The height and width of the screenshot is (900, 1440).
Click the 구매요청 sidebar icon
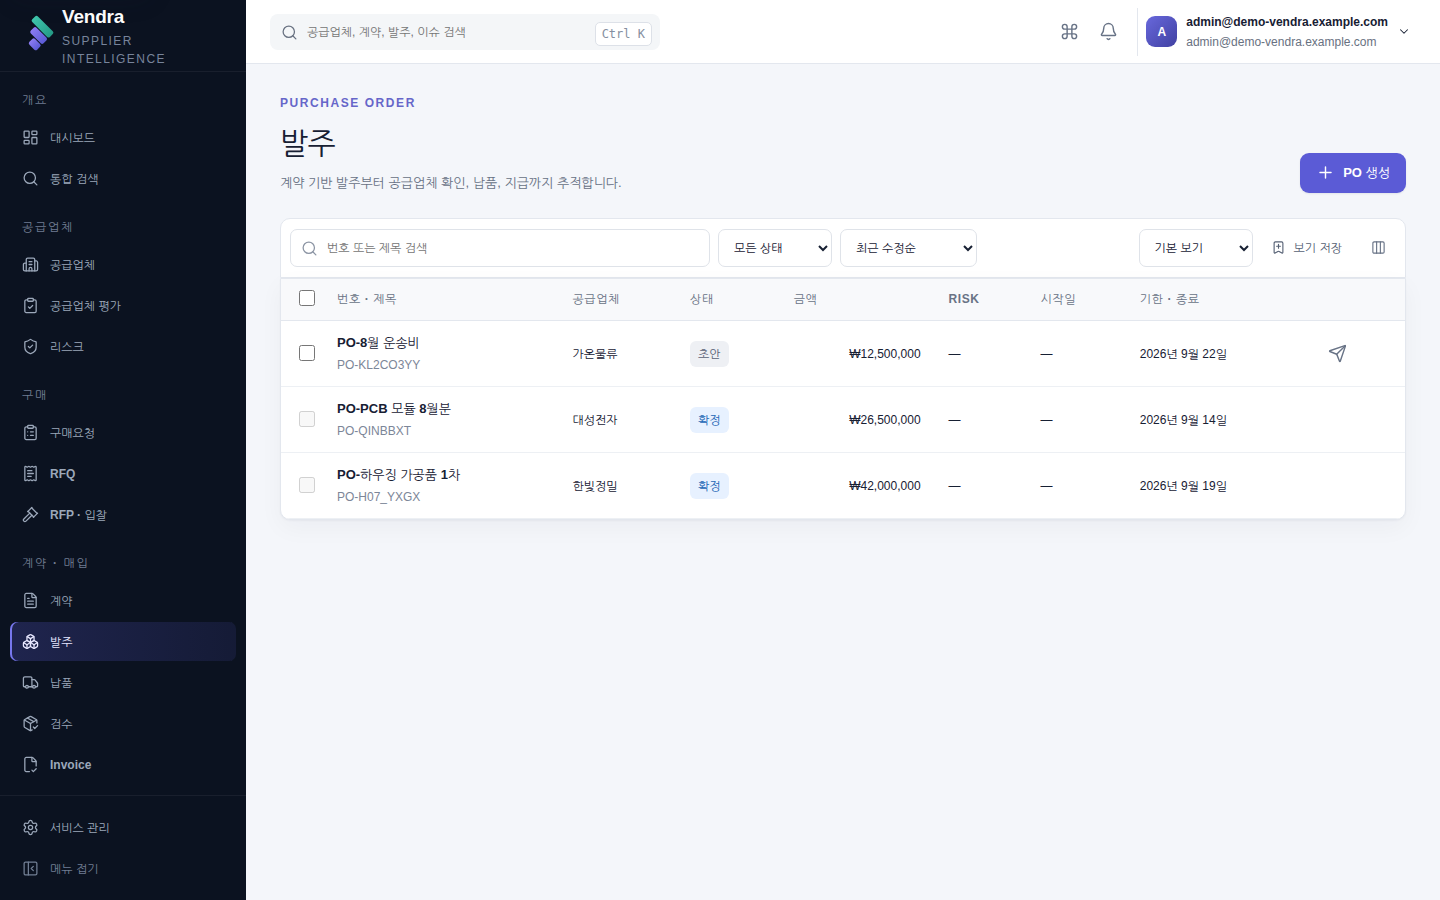tap(30, 432)
